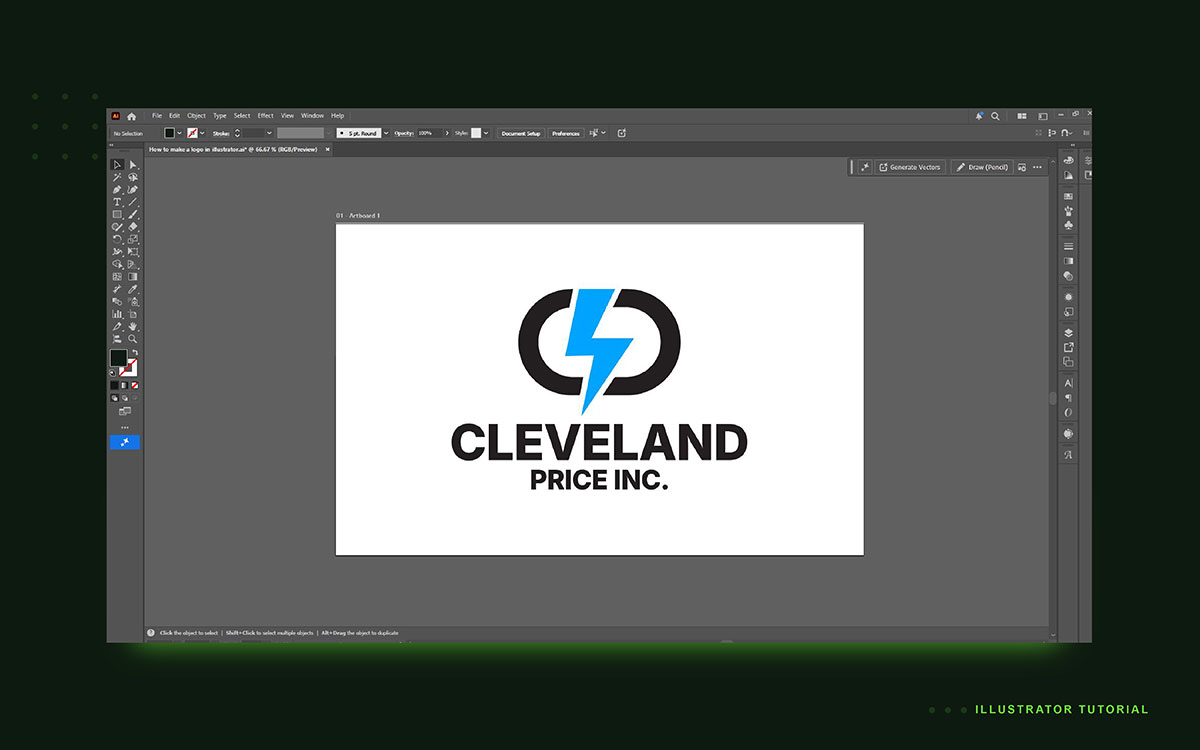Screen dimensions: 1200x750
Task: Open the Color panel palette icon
Action: (x=1069, y=160)
